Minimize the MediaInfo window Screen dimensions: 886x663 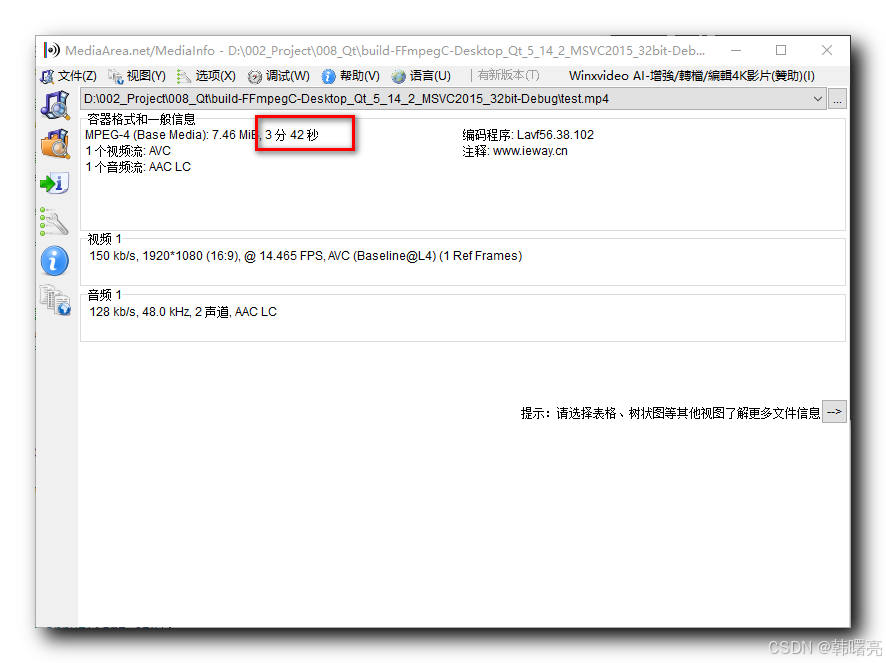(736, 50)
